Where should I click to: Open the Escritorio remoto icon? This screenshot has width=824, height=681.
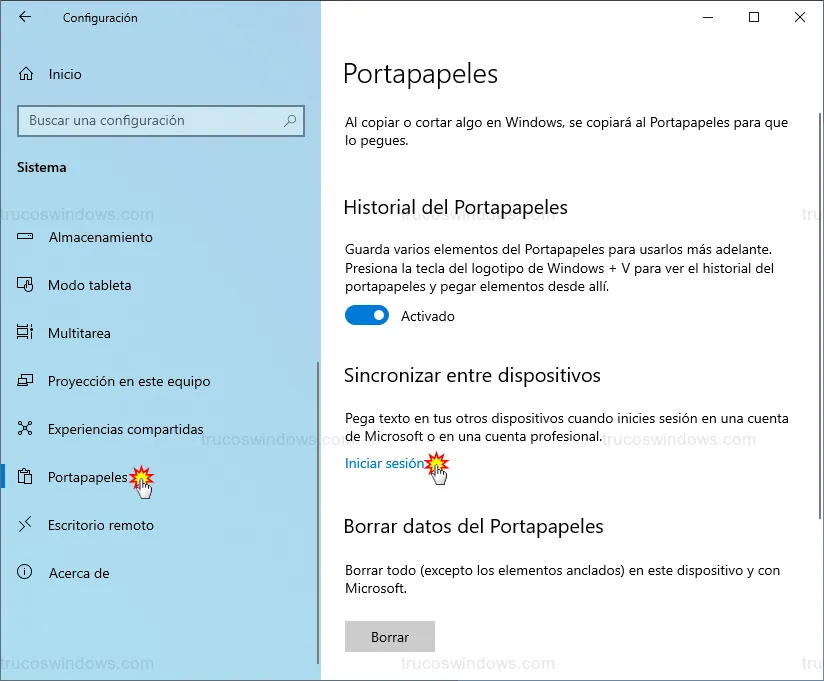click(x=26, y=525)
